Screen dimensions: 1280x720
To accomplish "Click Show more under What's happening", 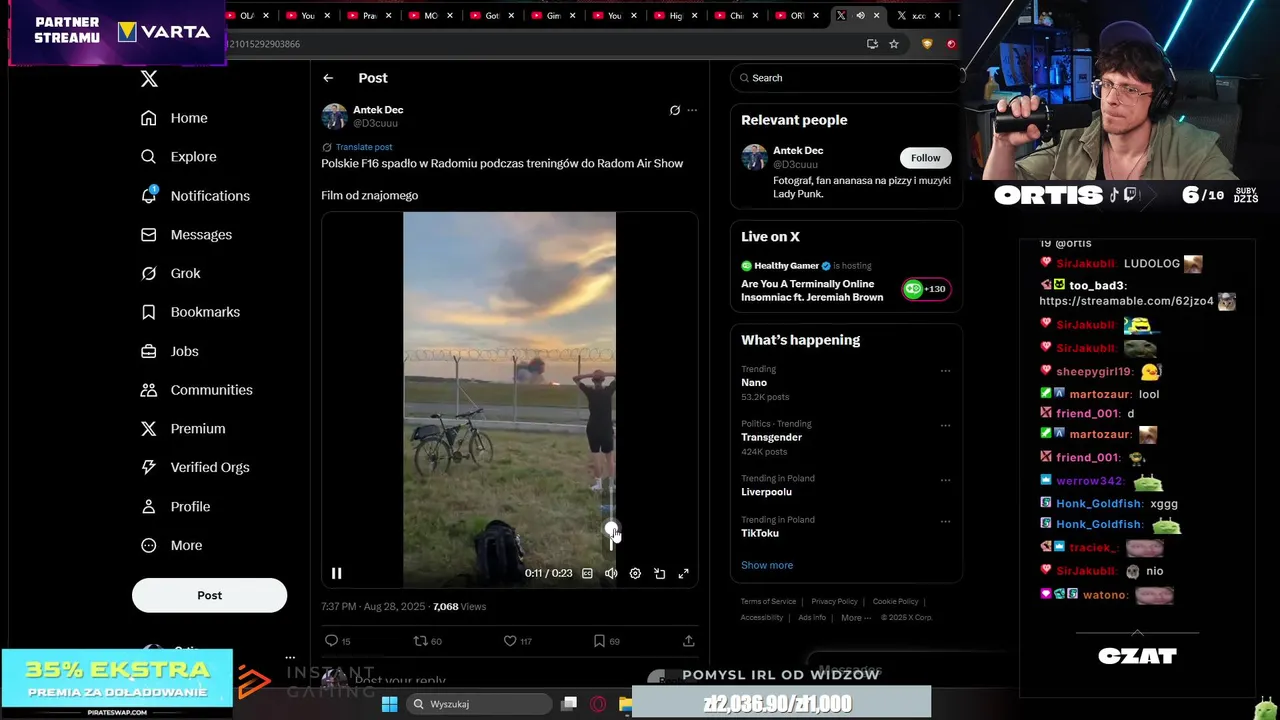I will tap(767, 565).
